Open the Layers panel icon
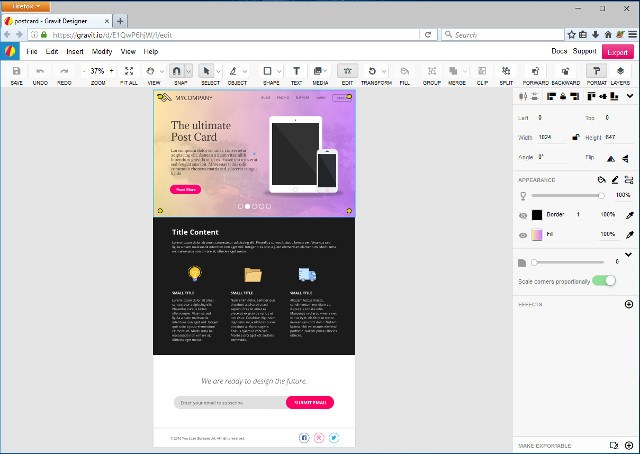The image size is (640, 454). [x=621, y=71]
